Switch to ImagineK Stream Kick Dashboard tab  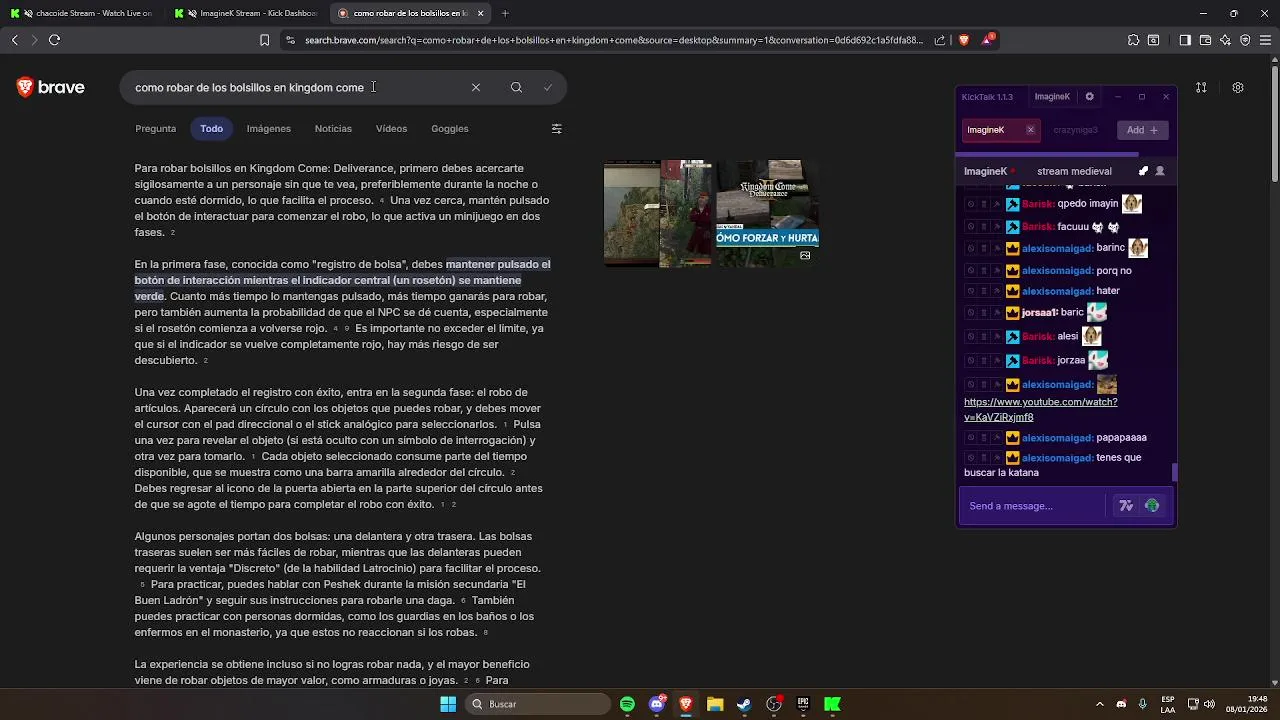click(247, 13)
